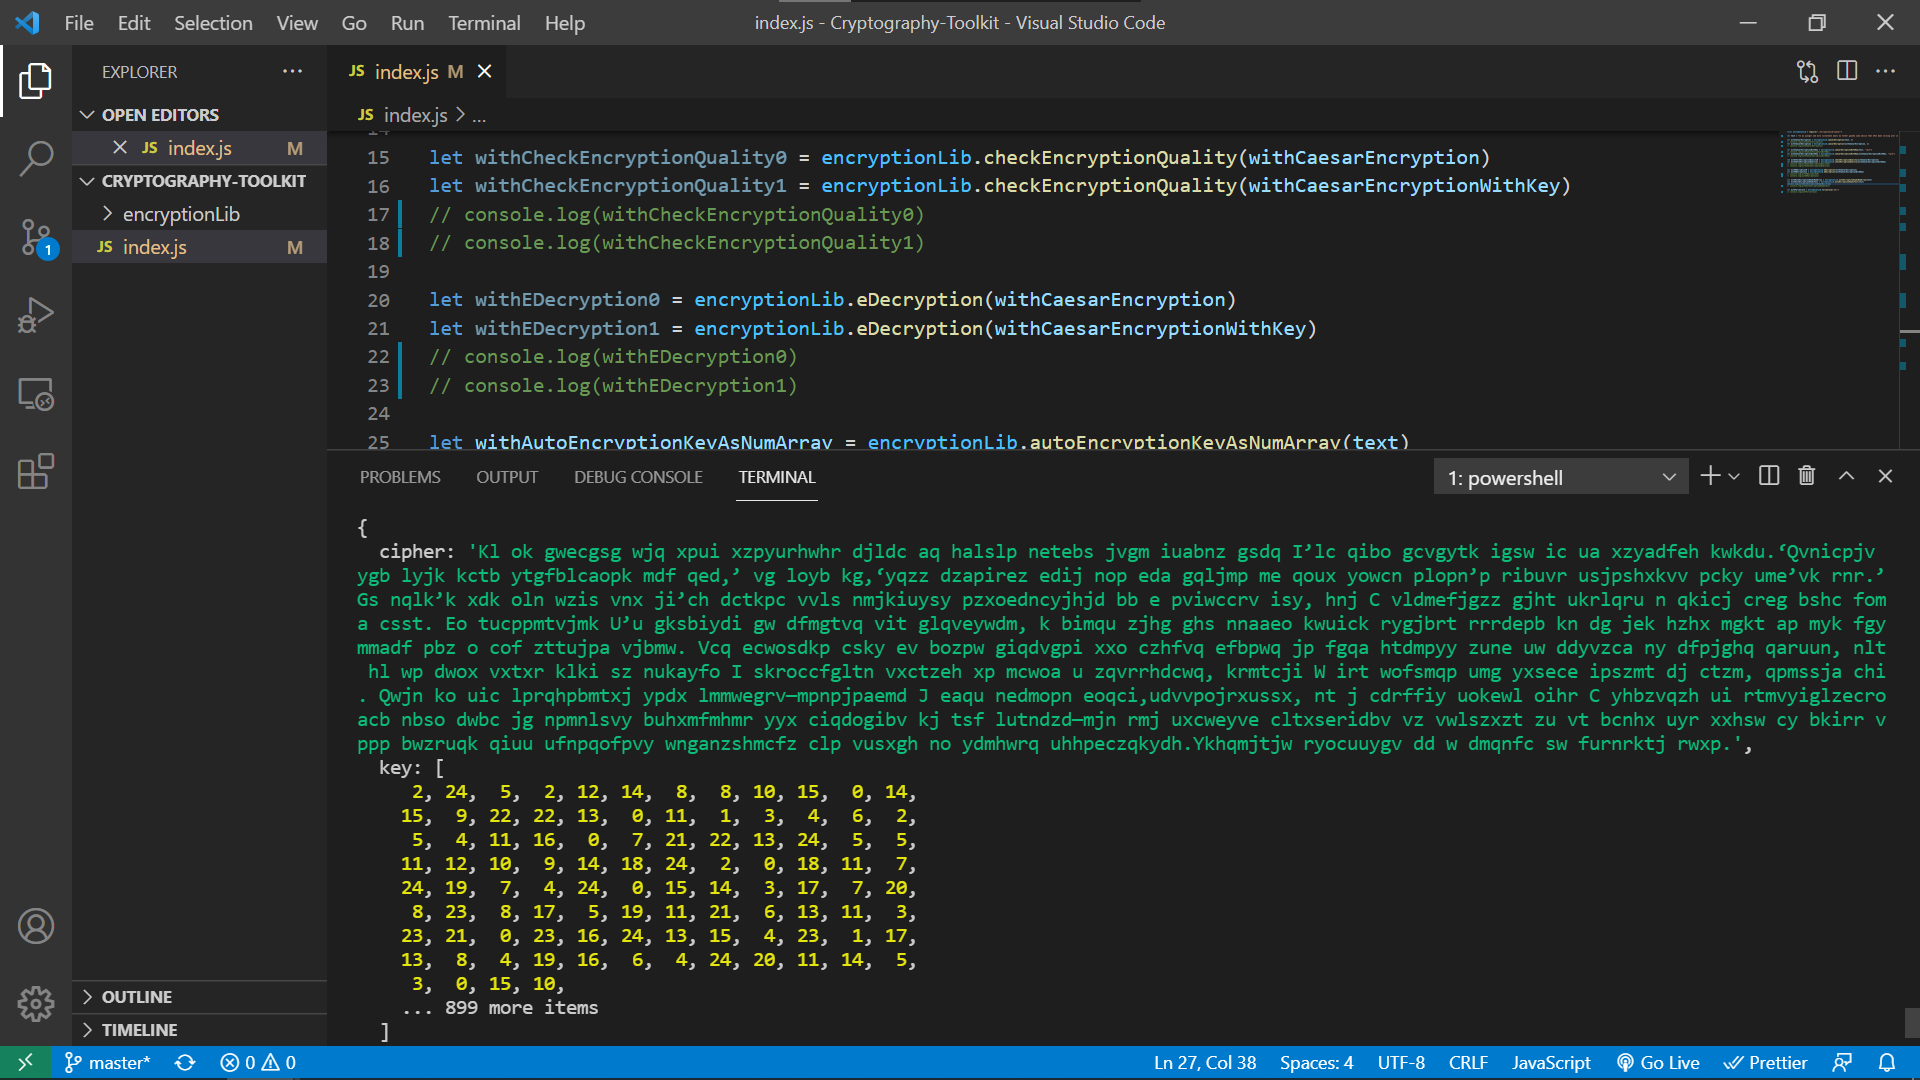The width and height of the screenshot is (1920, 1080).
Task: Click the master branch indicator
Action: point(108,1063)
